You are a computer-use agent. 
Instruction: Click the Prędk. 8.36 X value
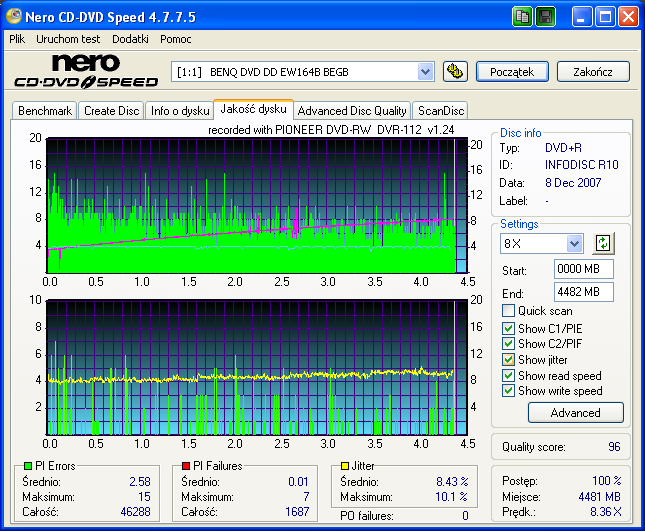[x=606, y=512]
